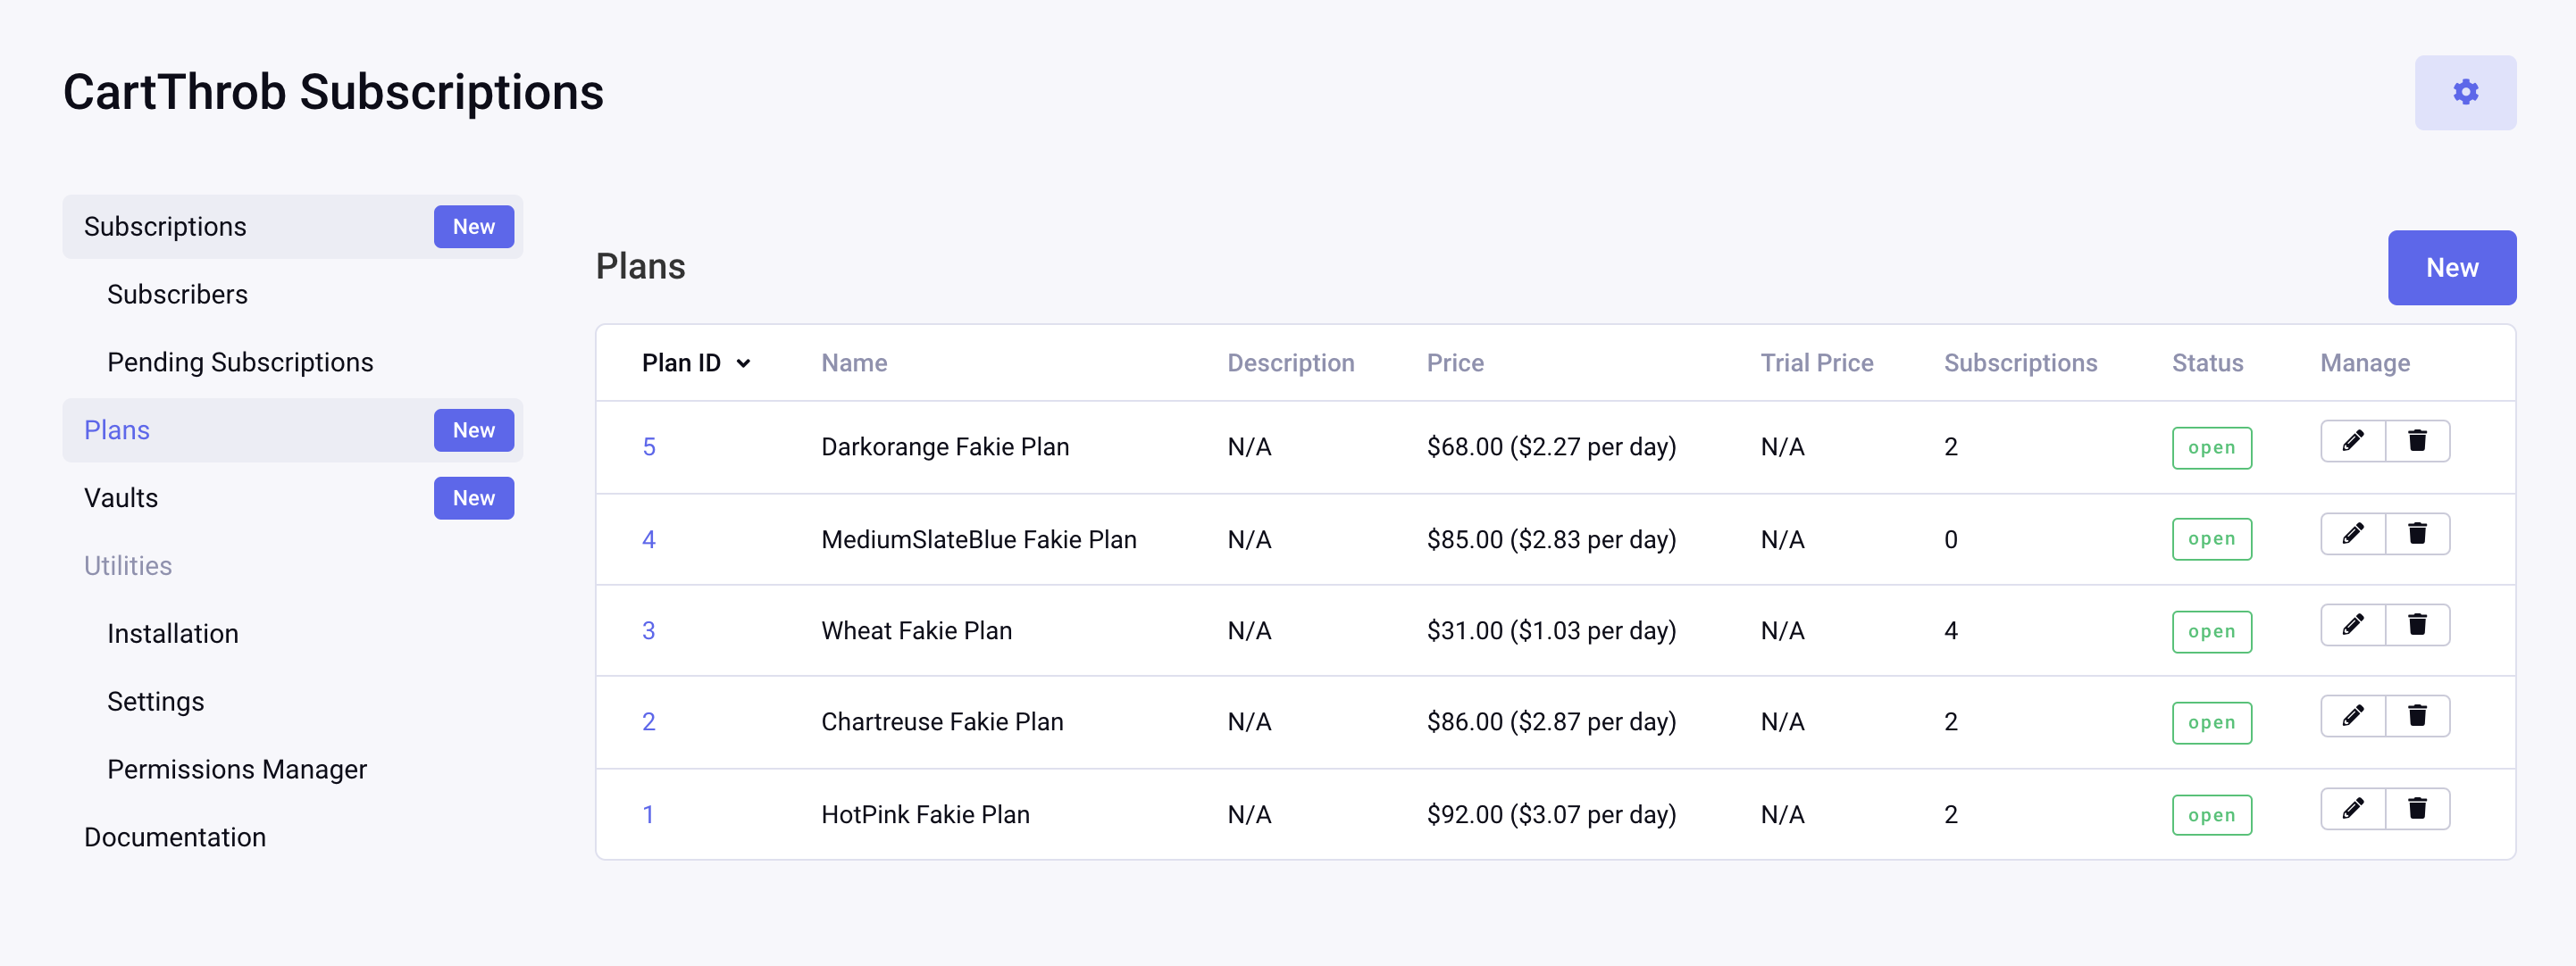Click the Manage column header
Viewport: 2576px width, 966px height.
2364,363
